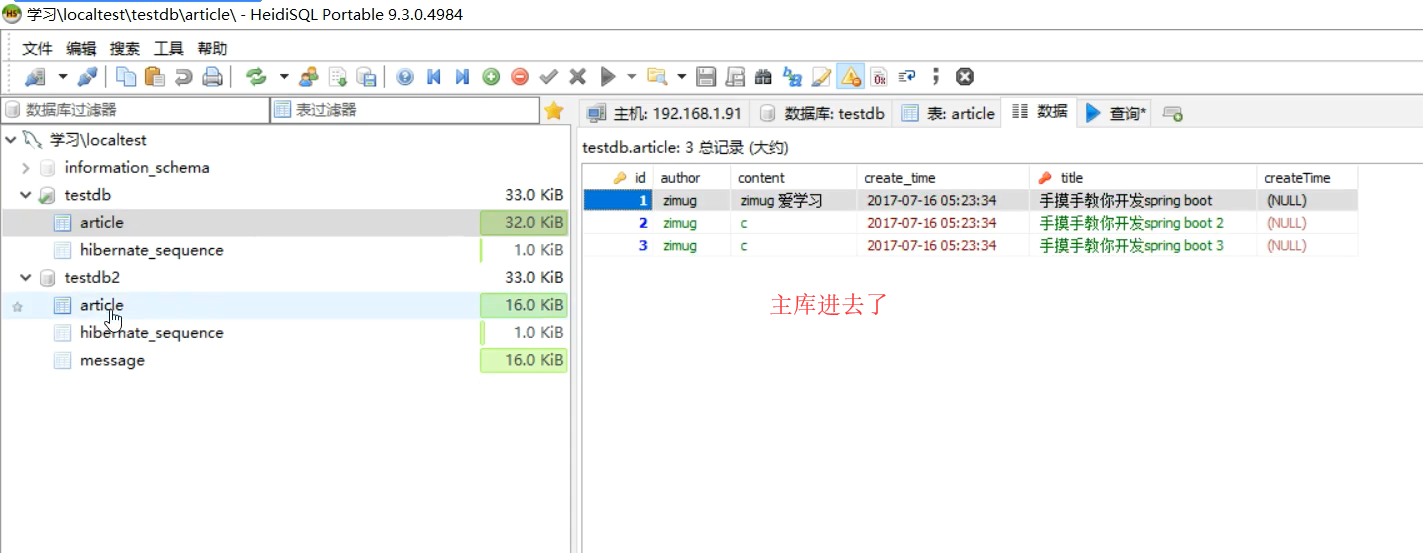The height and width of the screenshot is (553, 1423).
Task: Collapse the testdb2 database node
Action: 26,278
